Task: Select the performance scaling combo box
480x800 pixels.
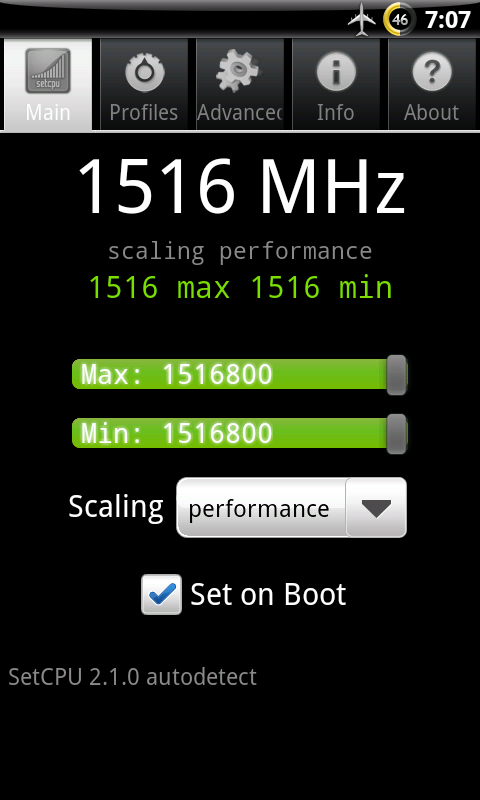Action: (x=291, y=508)
